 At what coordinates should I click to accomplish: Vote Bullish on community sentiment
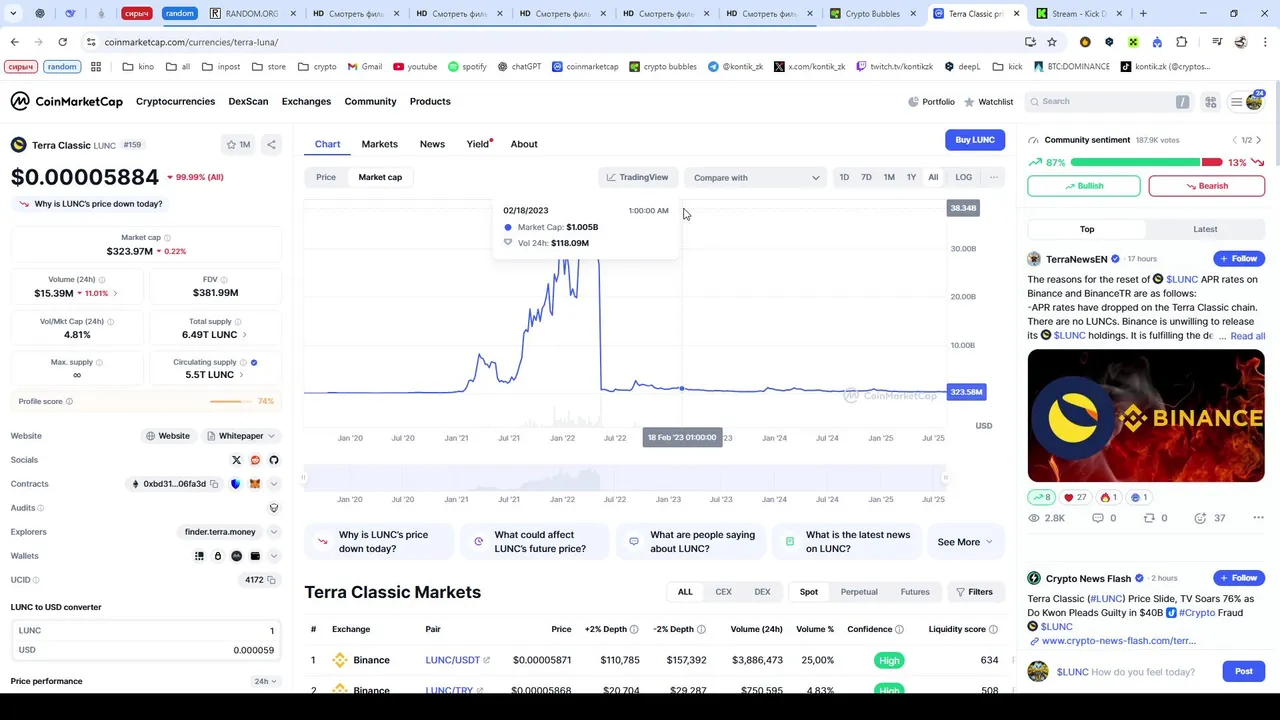point(1083,186)
